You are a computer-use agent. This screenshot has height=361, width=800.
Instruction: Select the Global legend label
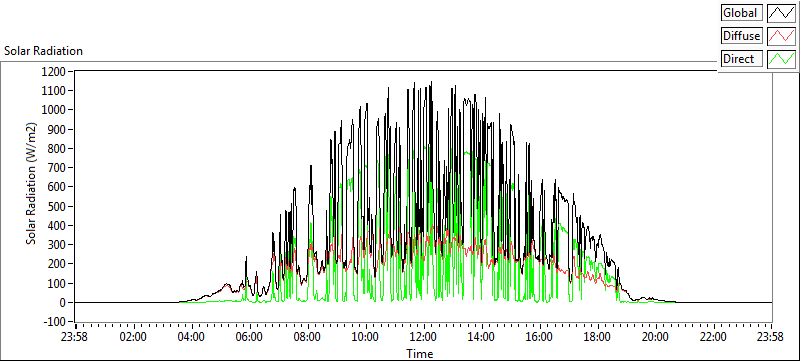742,13
